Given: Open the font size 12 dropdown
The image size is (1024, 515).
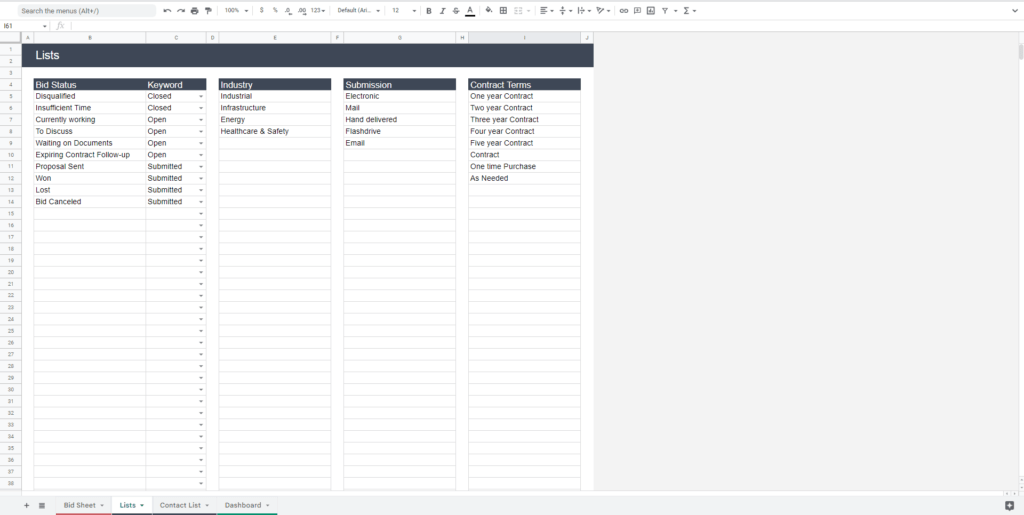Looking at the screenshot, I should coord(404,11).
